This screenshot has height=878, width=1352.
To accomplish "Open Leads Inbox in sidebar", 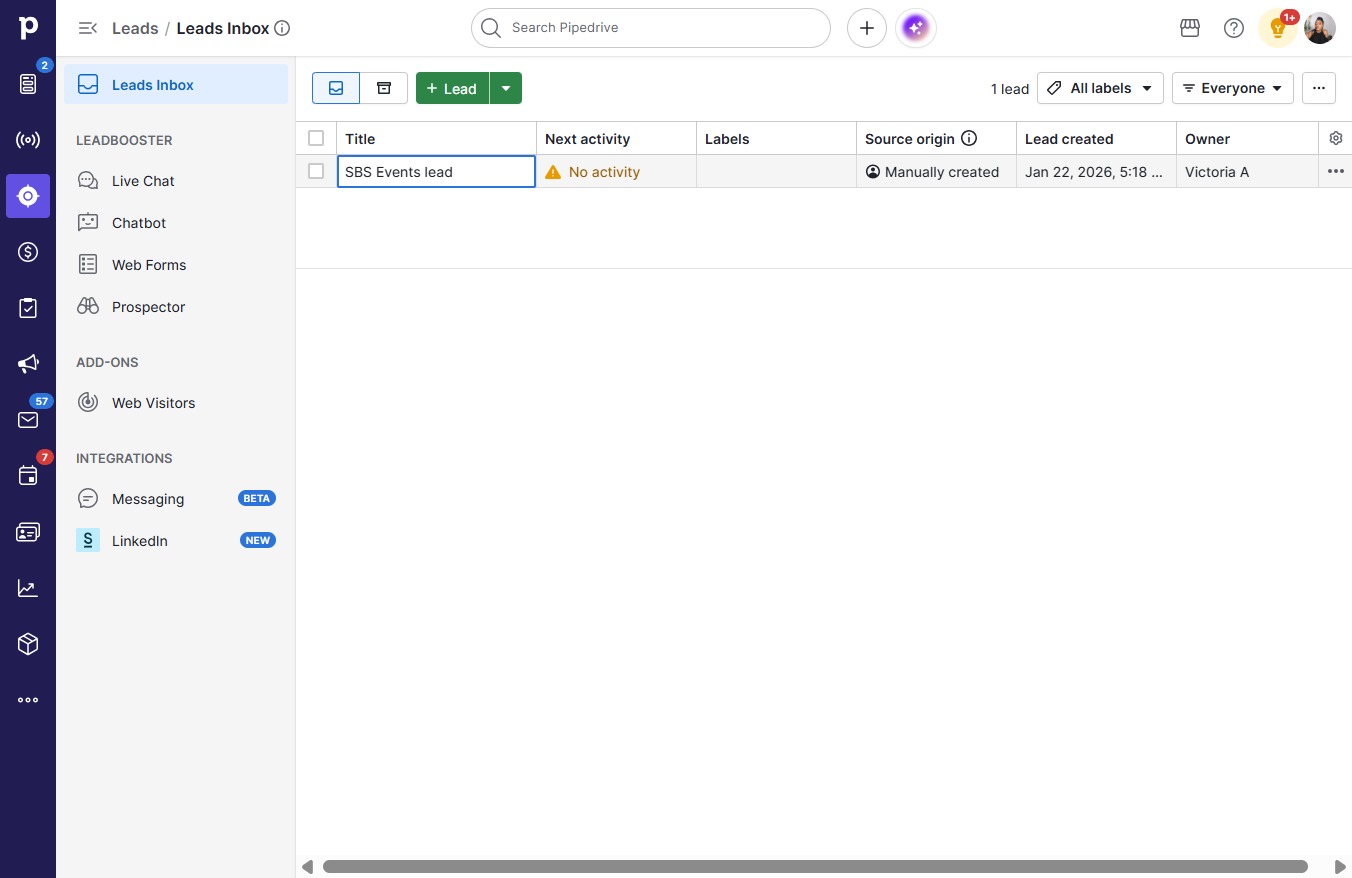I will pos(176,85).
